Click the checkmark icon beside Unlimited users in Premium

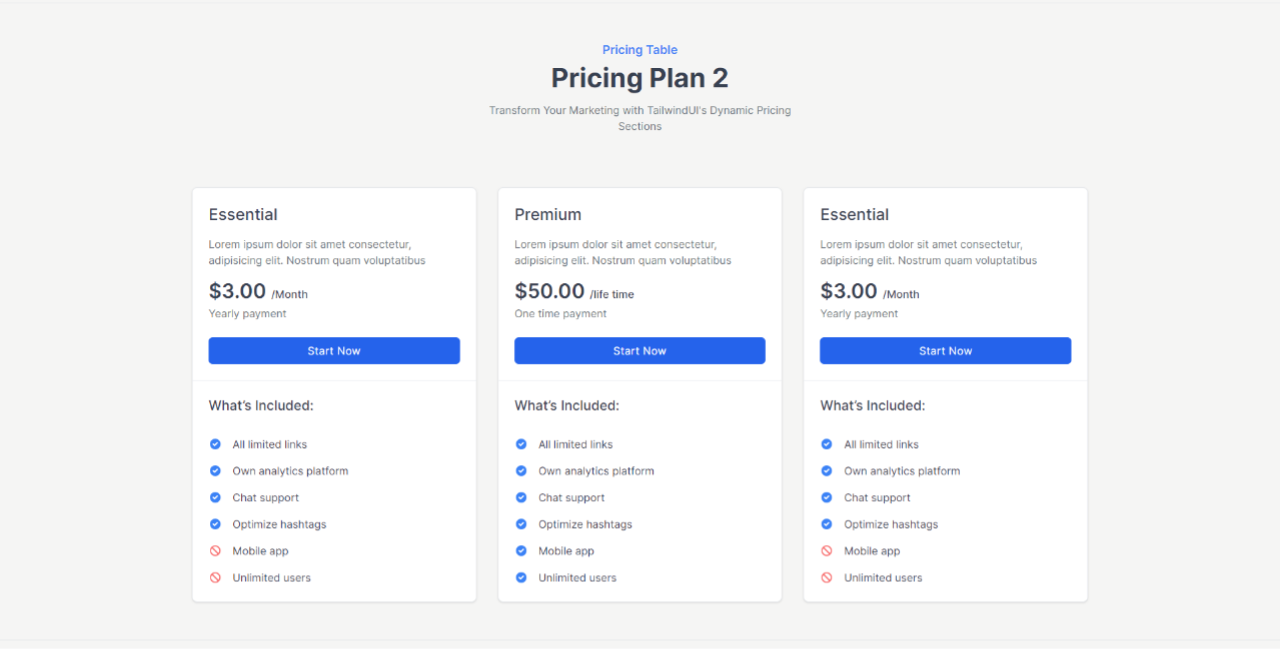521,578
